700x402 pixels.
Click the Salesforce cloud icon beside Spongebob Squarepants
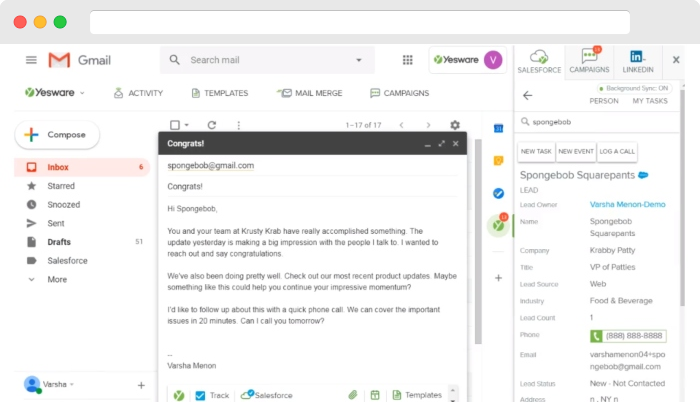[643, 175]
